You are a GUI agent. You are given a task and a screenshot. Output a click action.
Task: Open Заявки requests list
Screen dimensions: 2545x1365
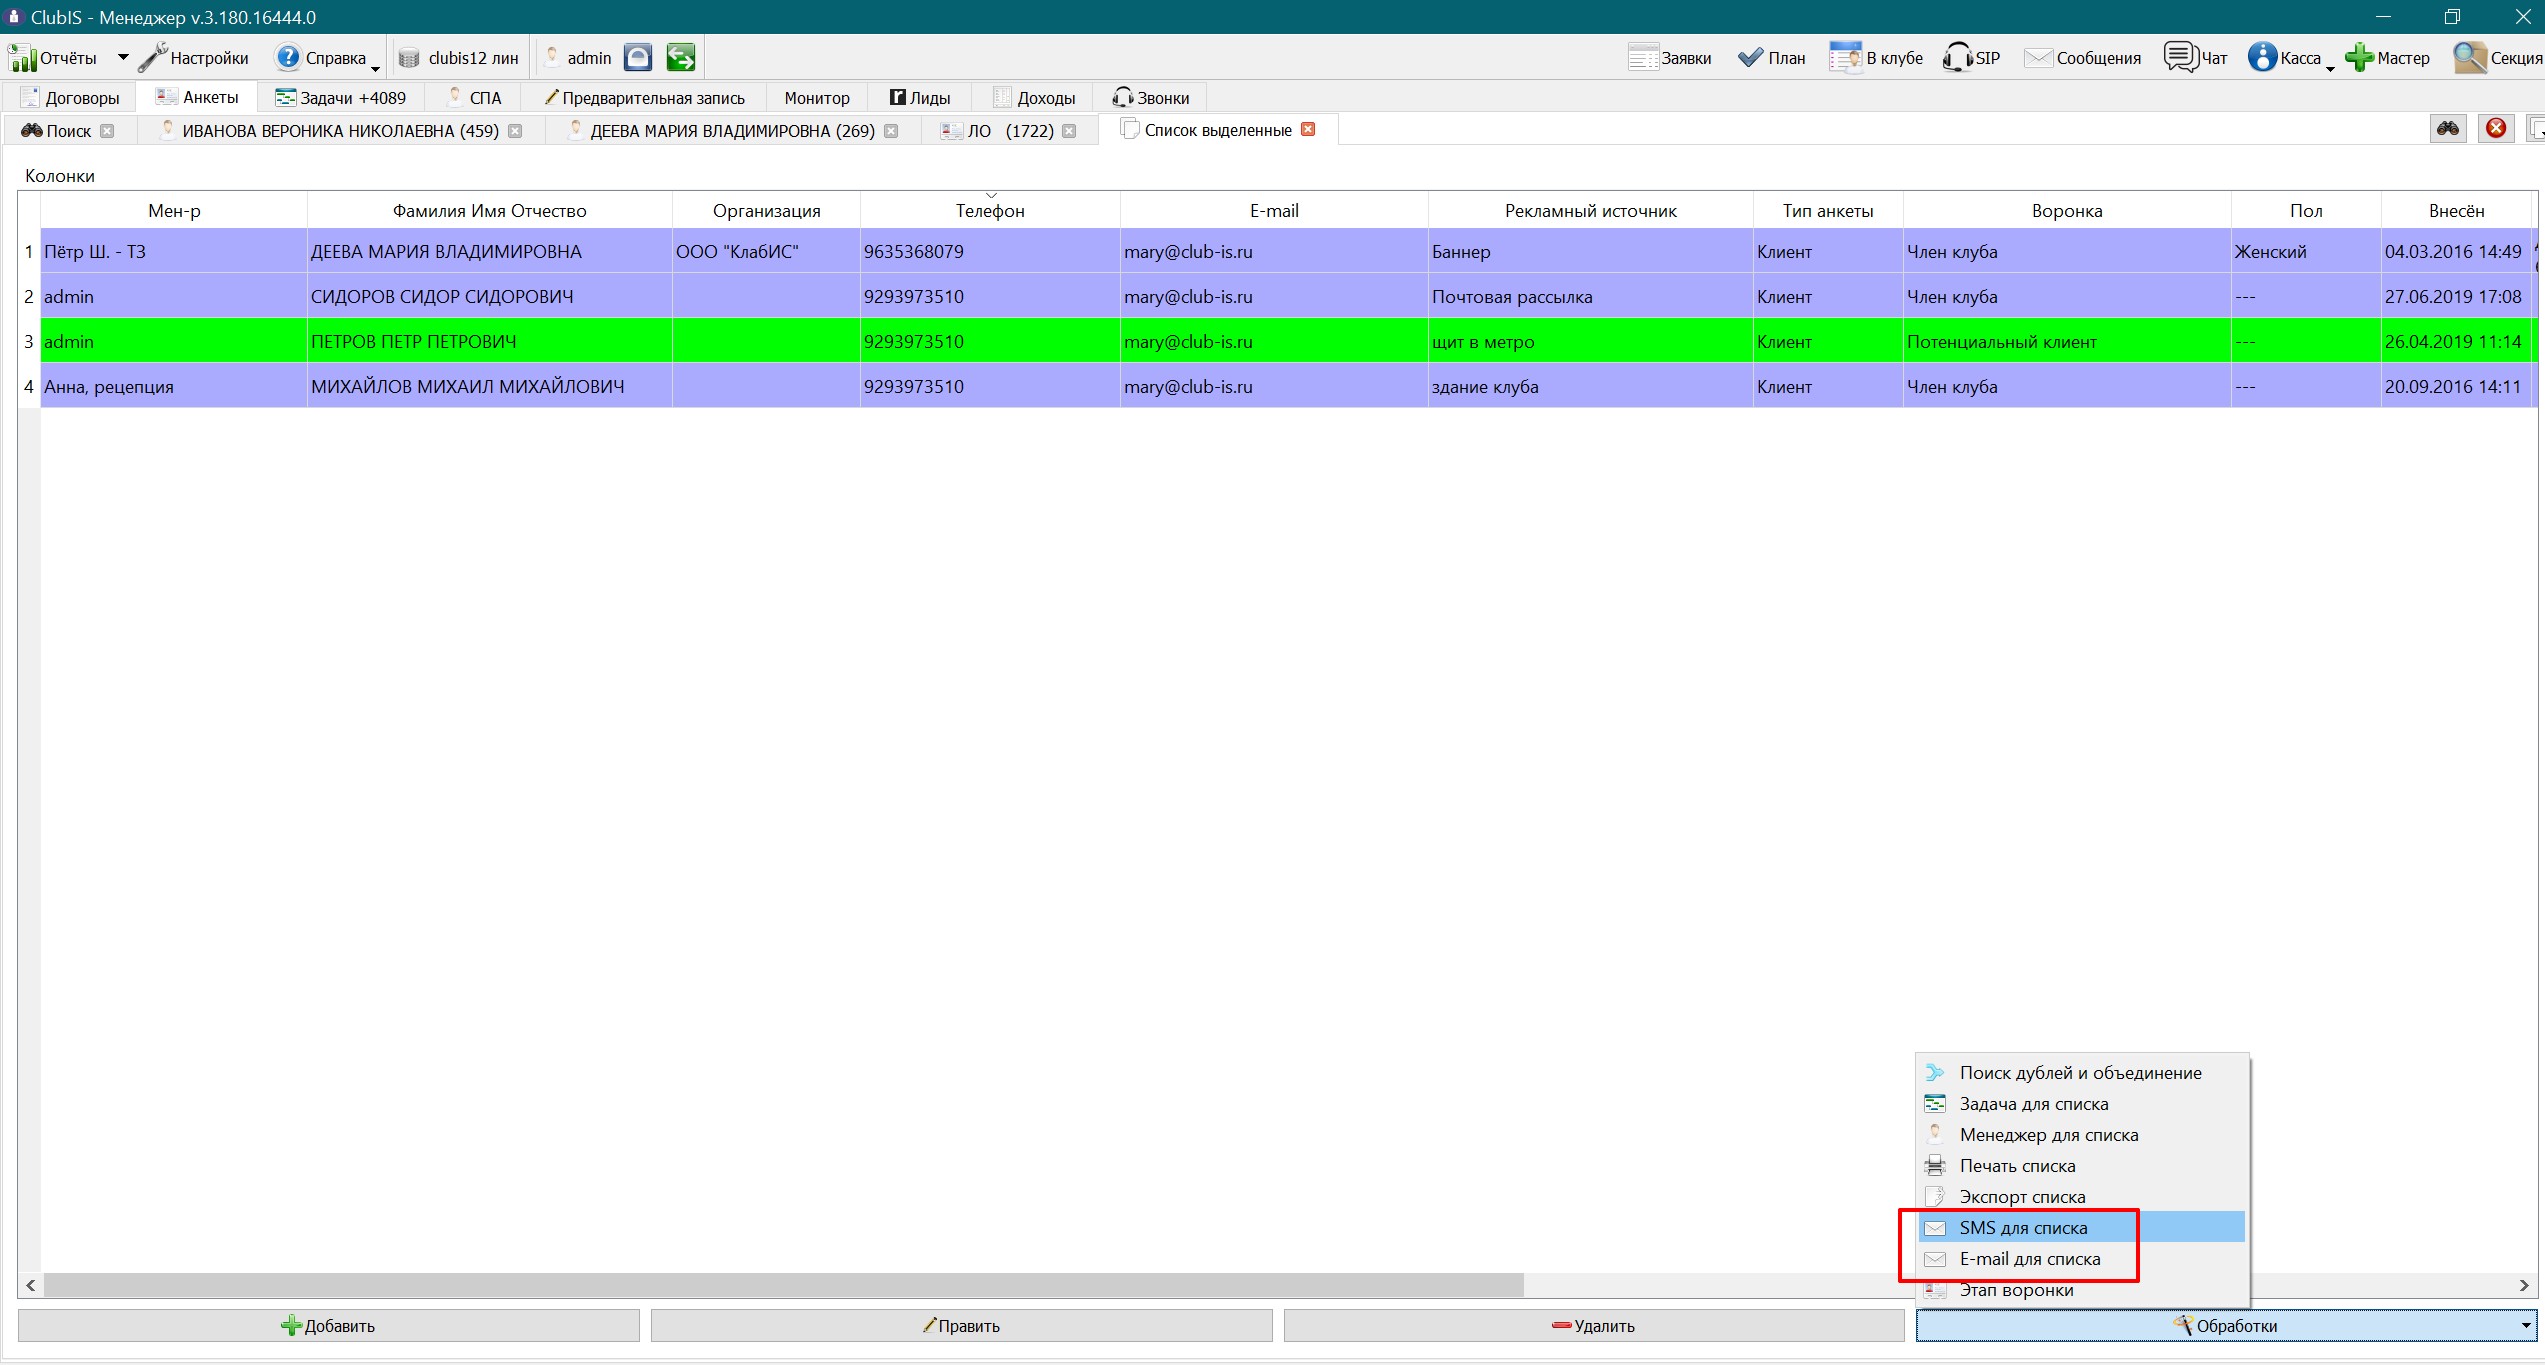click(x=1669, y=58)
